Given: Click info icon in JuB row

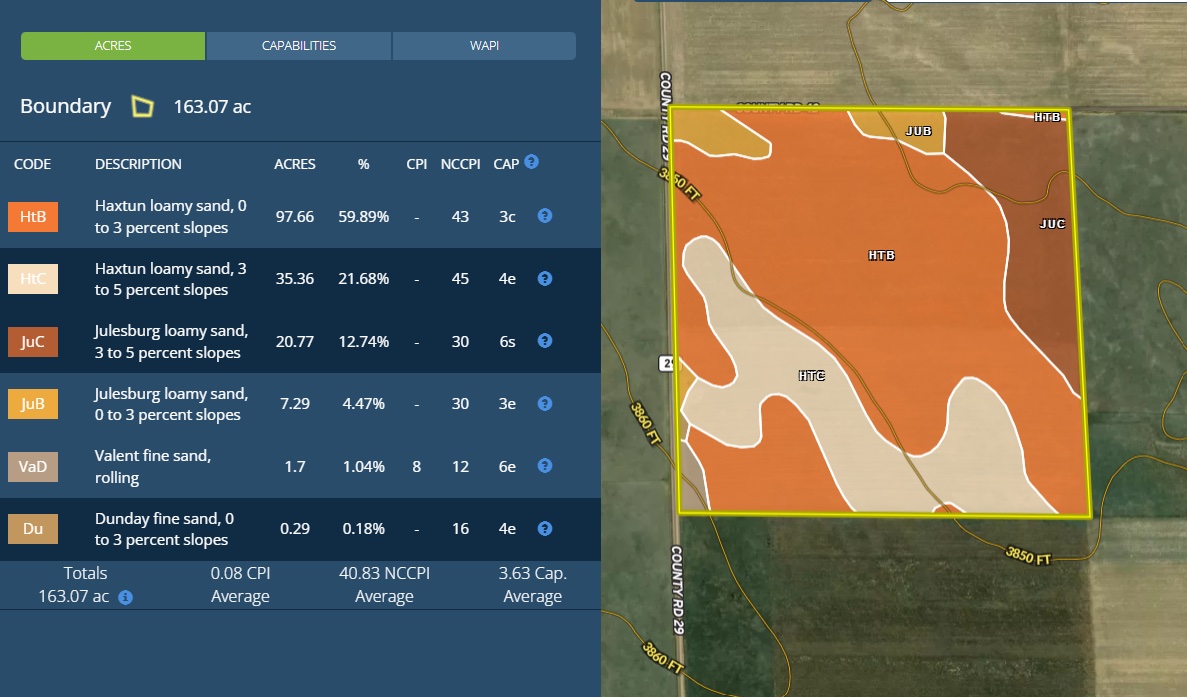Looking at the screenshot, I should [545, 404].
